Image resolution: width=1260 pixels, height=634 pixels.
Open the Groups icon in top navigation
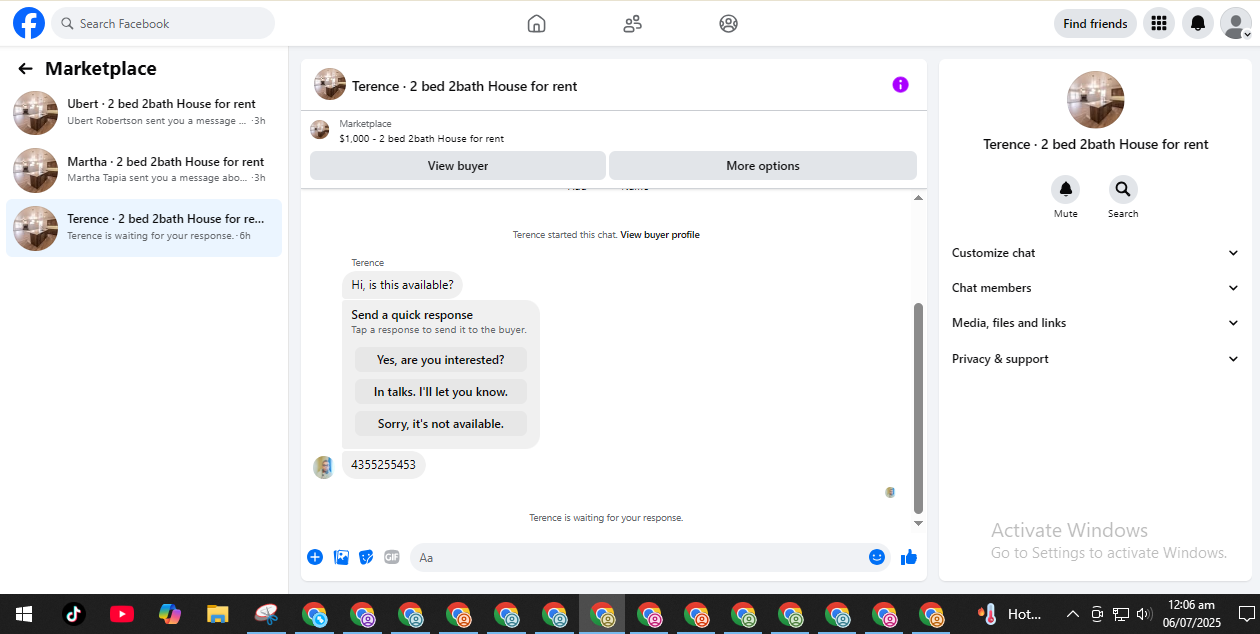click(x=728, y=23)
